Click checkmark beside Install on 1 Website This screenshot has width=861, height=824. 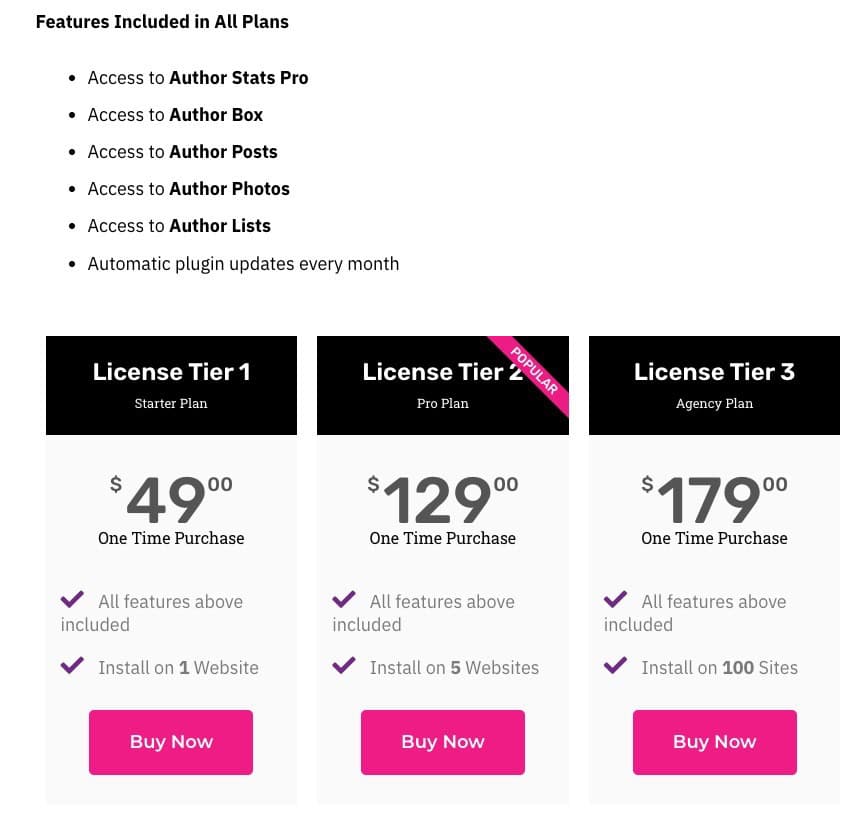(x=72, y=665)
